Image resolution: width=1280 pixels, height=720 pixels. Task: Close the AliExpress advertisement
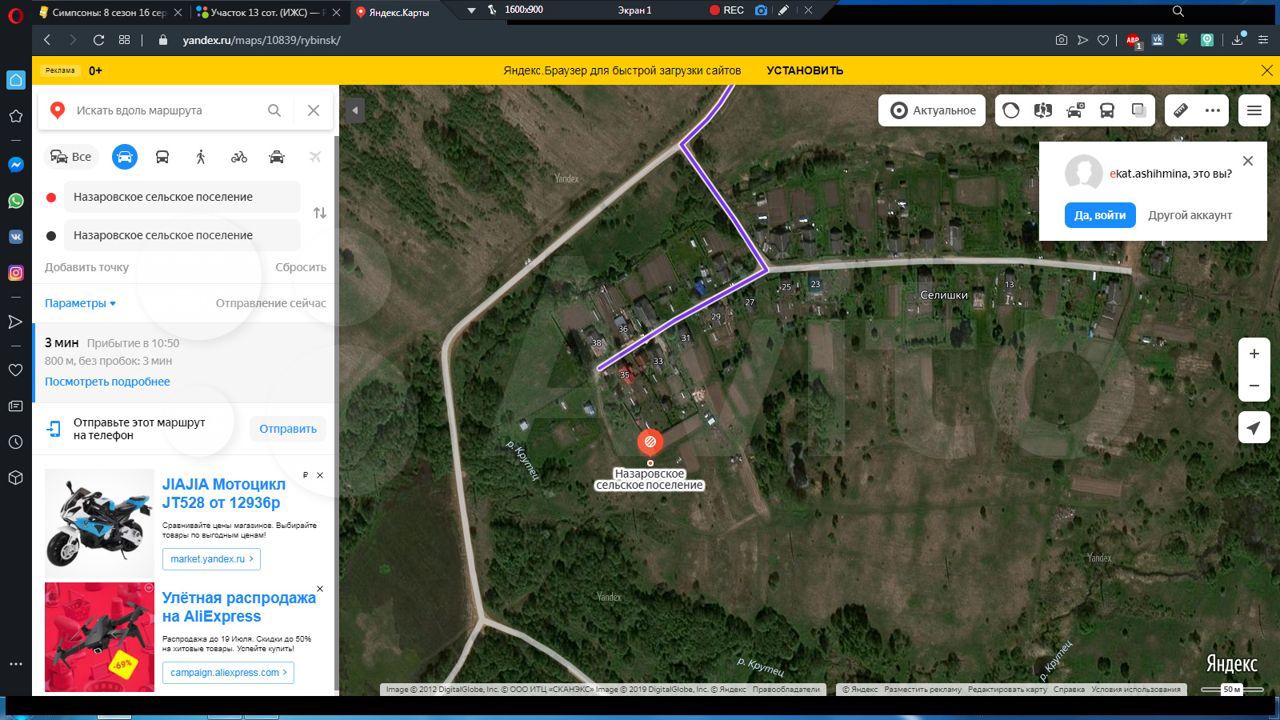(320, 589)
